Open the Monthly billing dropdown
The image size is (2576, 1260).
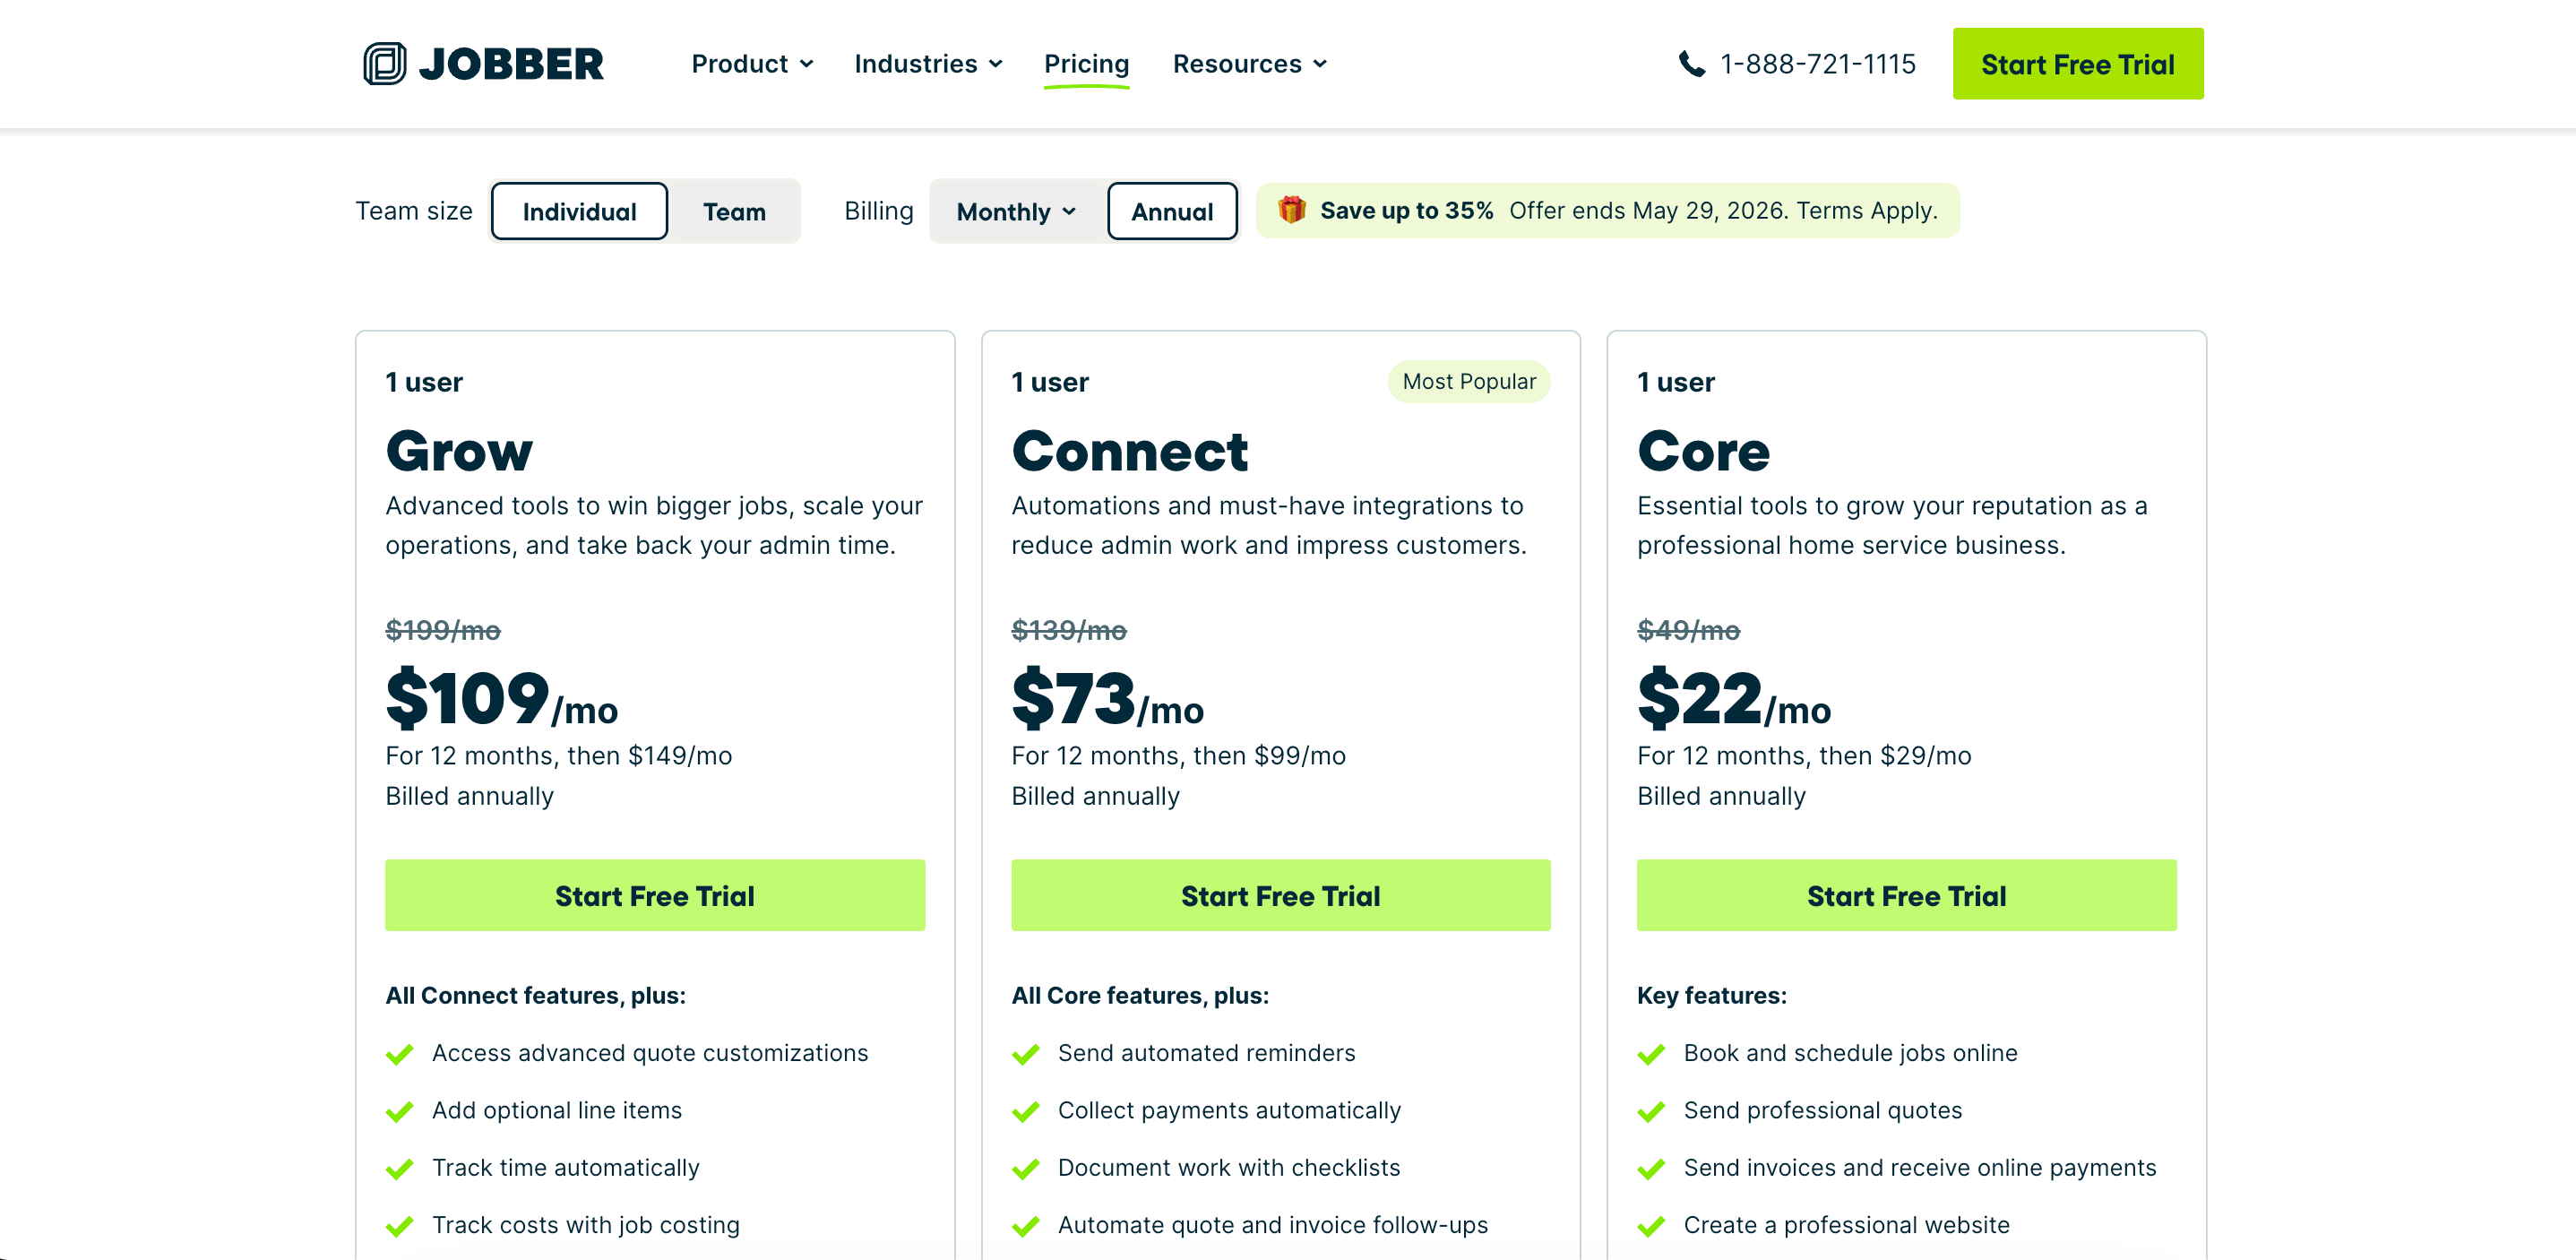(1016, 211)
